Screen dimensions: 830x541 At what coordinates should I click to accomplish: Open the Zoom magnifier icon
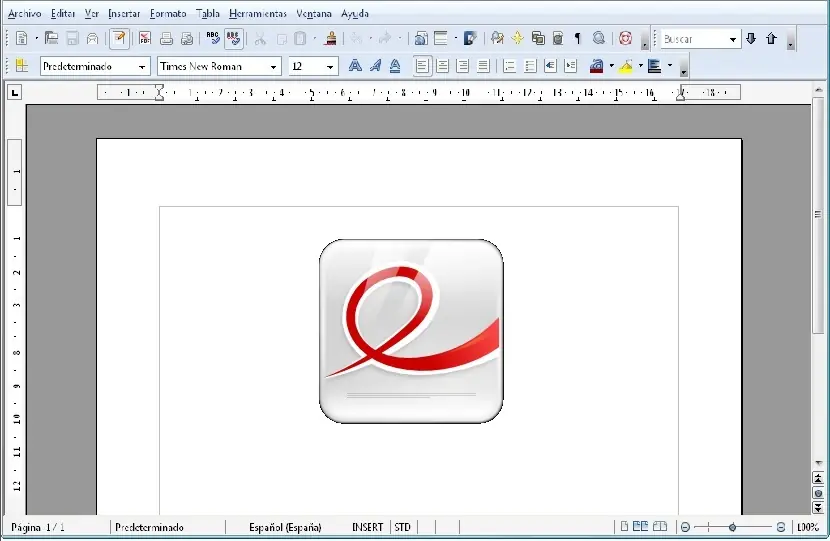[x=599, y=39]
